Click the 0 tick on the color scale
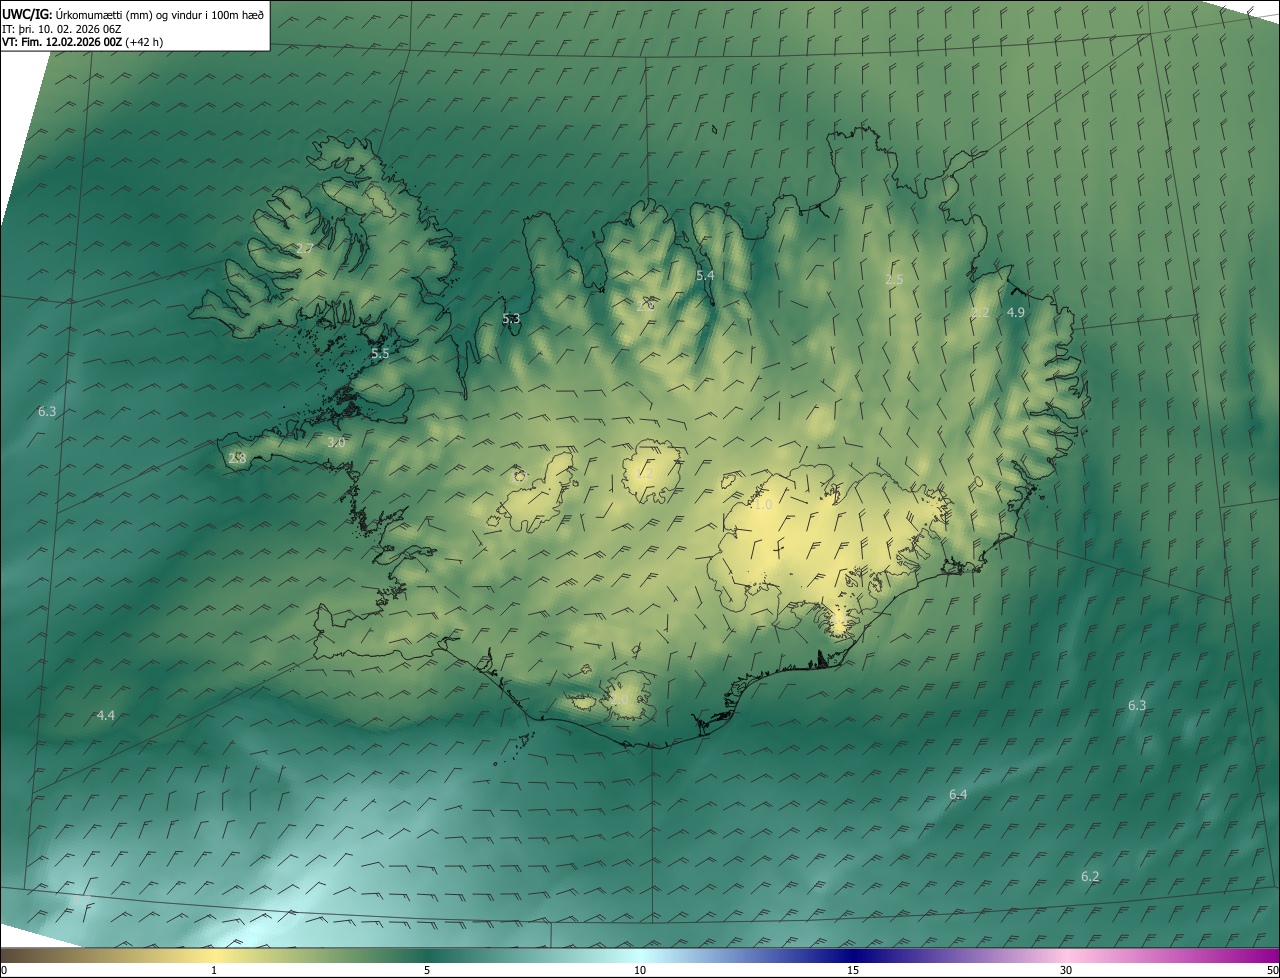This screenshot has height=978, width=1280. click(4, 970)
